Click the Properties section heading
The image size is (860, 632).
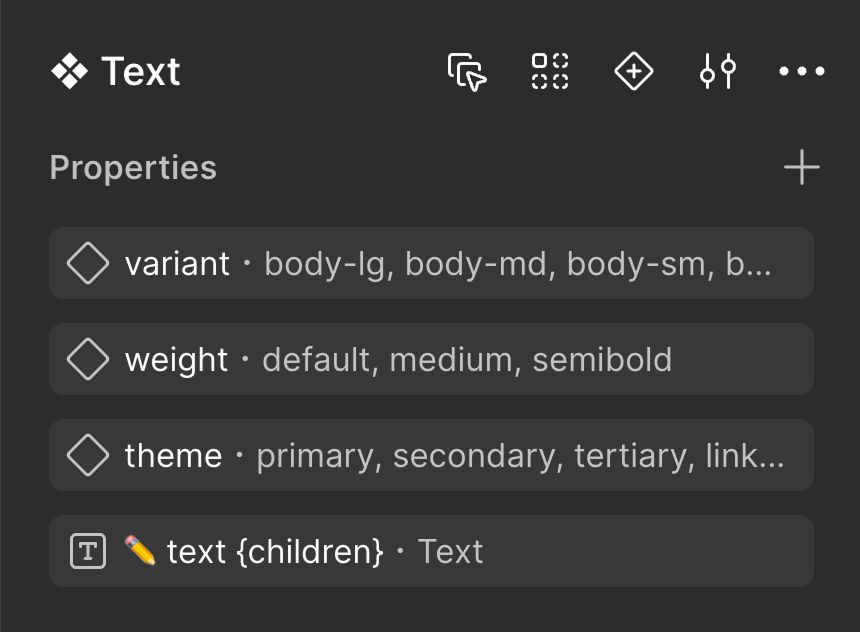pyautogui.click(x=133, y=168)
